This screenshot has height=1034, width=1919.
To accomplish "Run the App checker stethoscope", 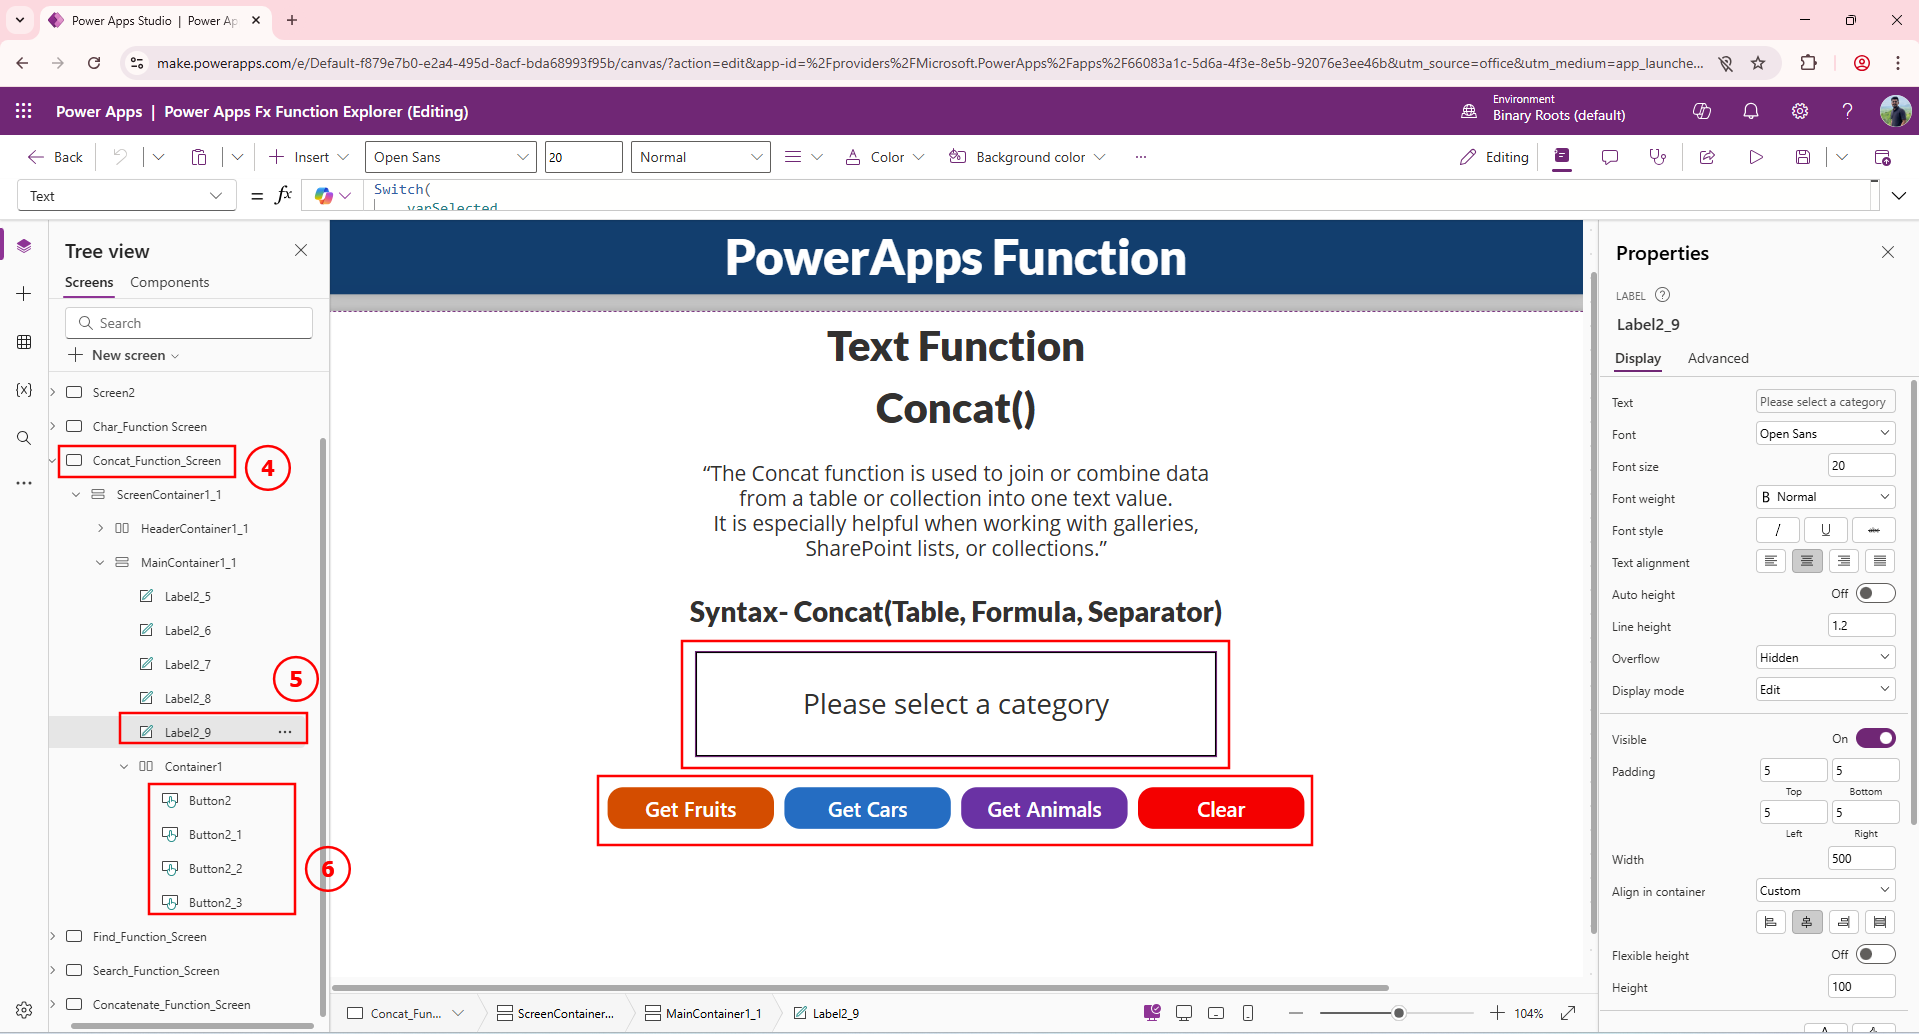I will (1658, 157).
